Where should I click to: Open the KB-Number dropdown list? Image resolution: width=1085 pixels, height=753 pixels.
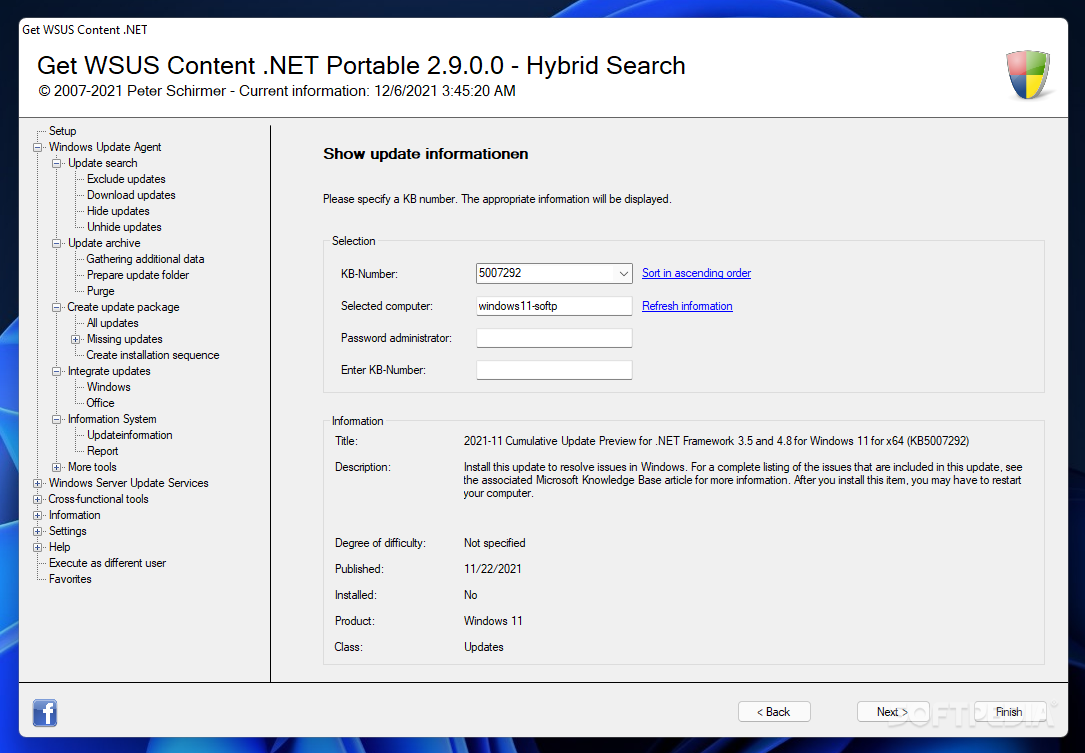click(623, 273)
